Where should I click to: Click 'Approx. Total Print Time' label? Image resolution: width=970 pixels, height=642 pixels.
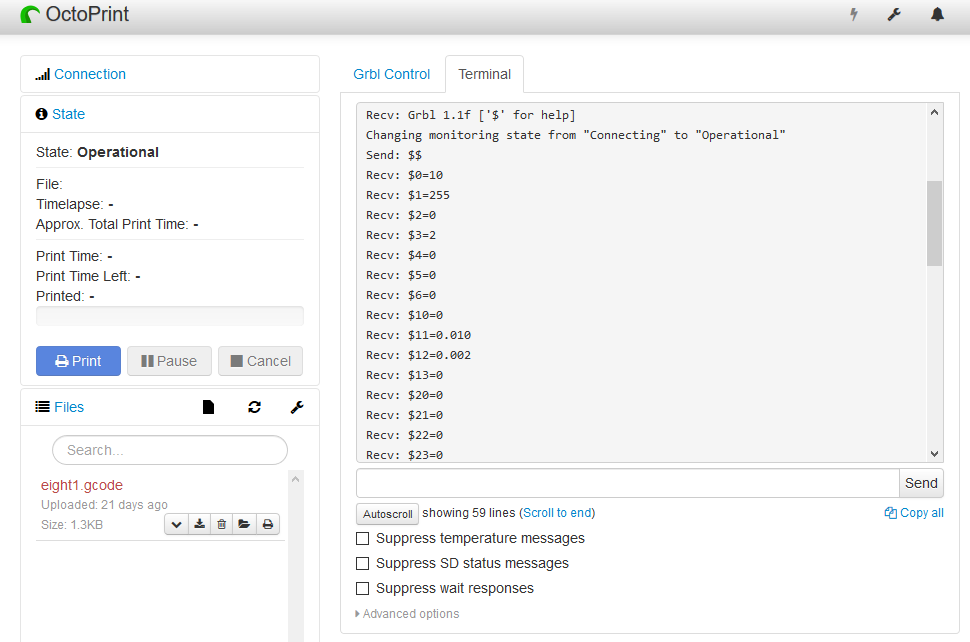pyautogui.click(x=112, y=224)
